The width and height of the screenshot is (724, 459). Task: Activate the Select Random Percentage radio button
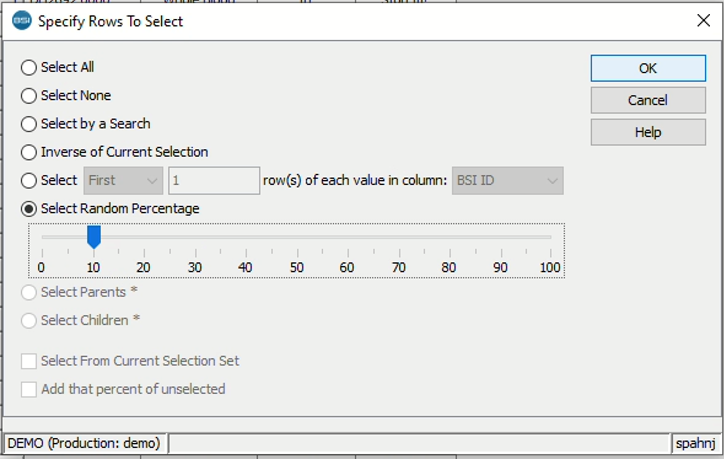(x=29, y=209)
